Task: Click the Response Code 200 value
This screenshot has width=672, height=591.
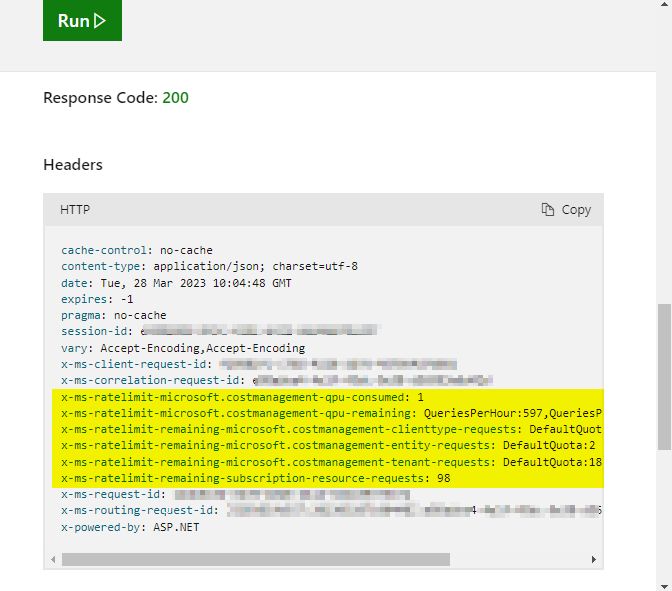Action: click(175, 98)
